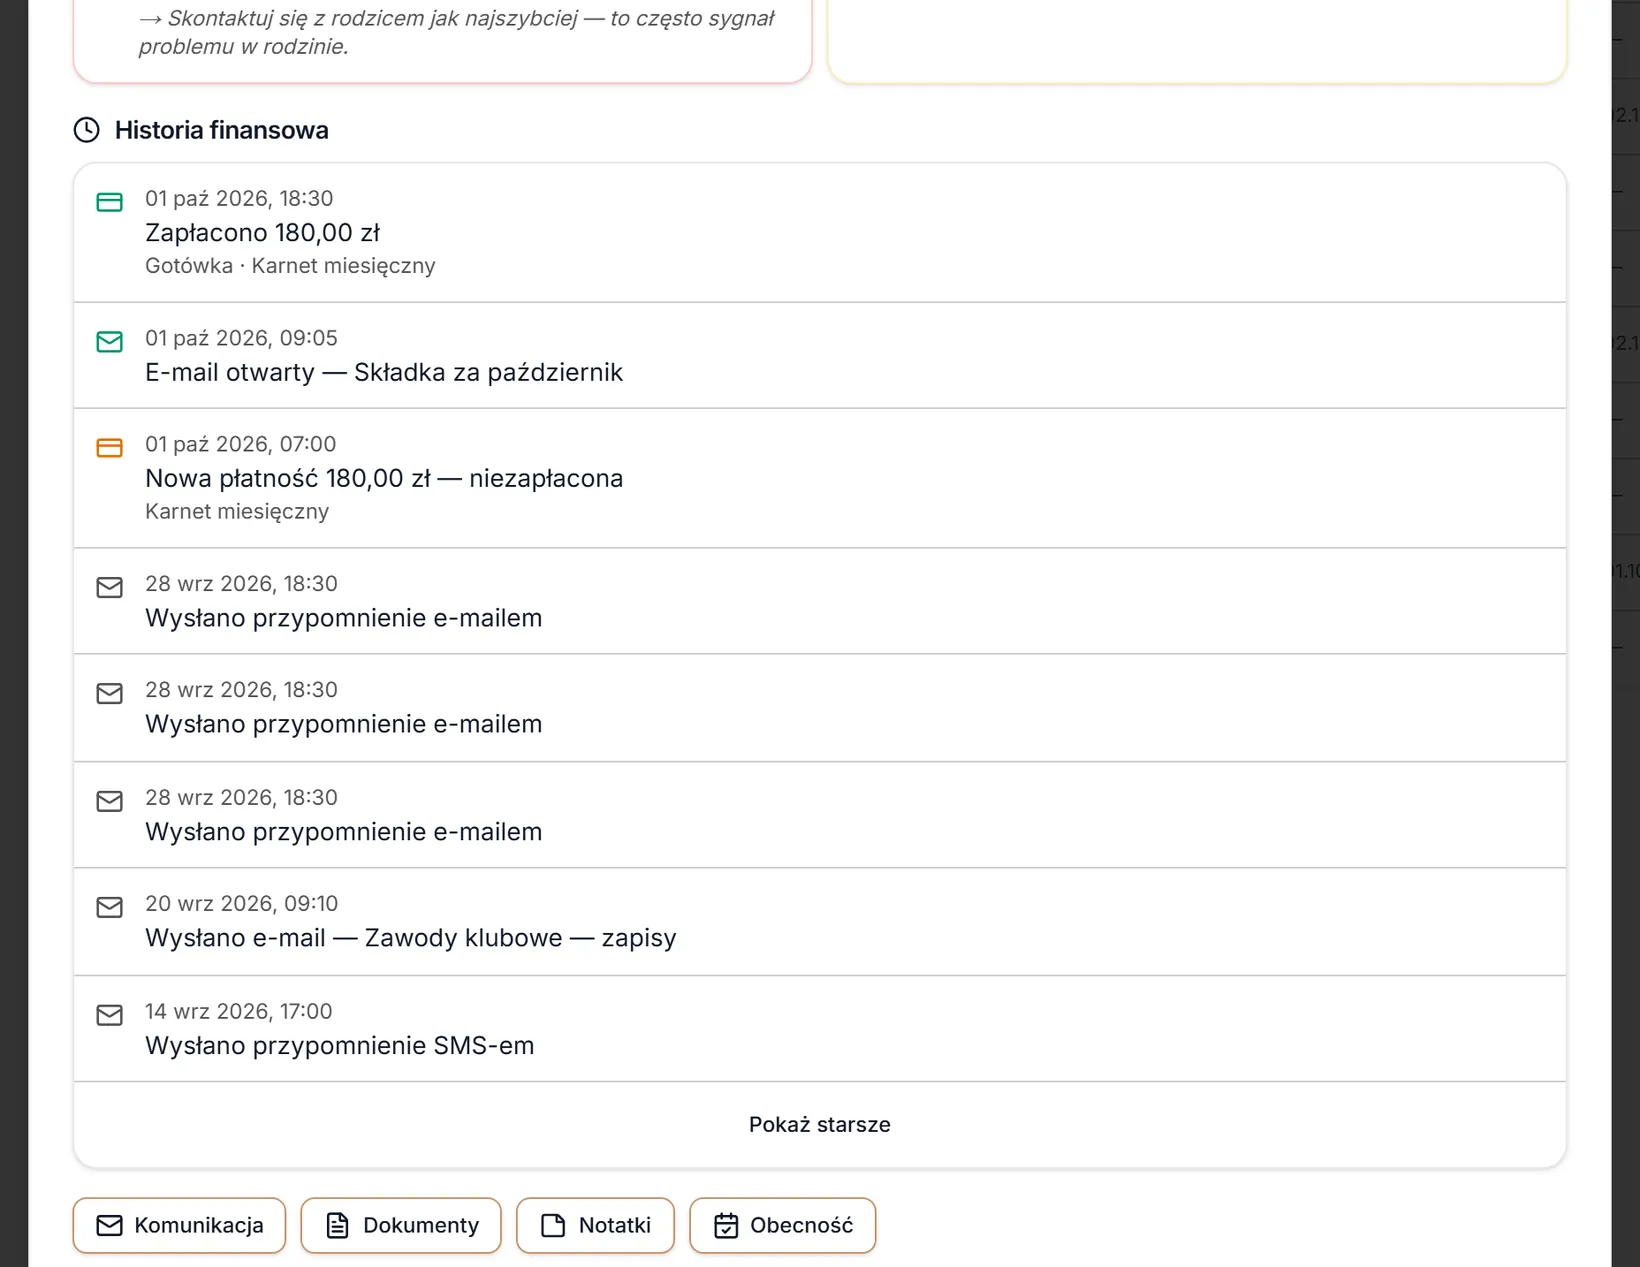Click the text Zapłacono 180,00 zł

click(x=262, y=233)
